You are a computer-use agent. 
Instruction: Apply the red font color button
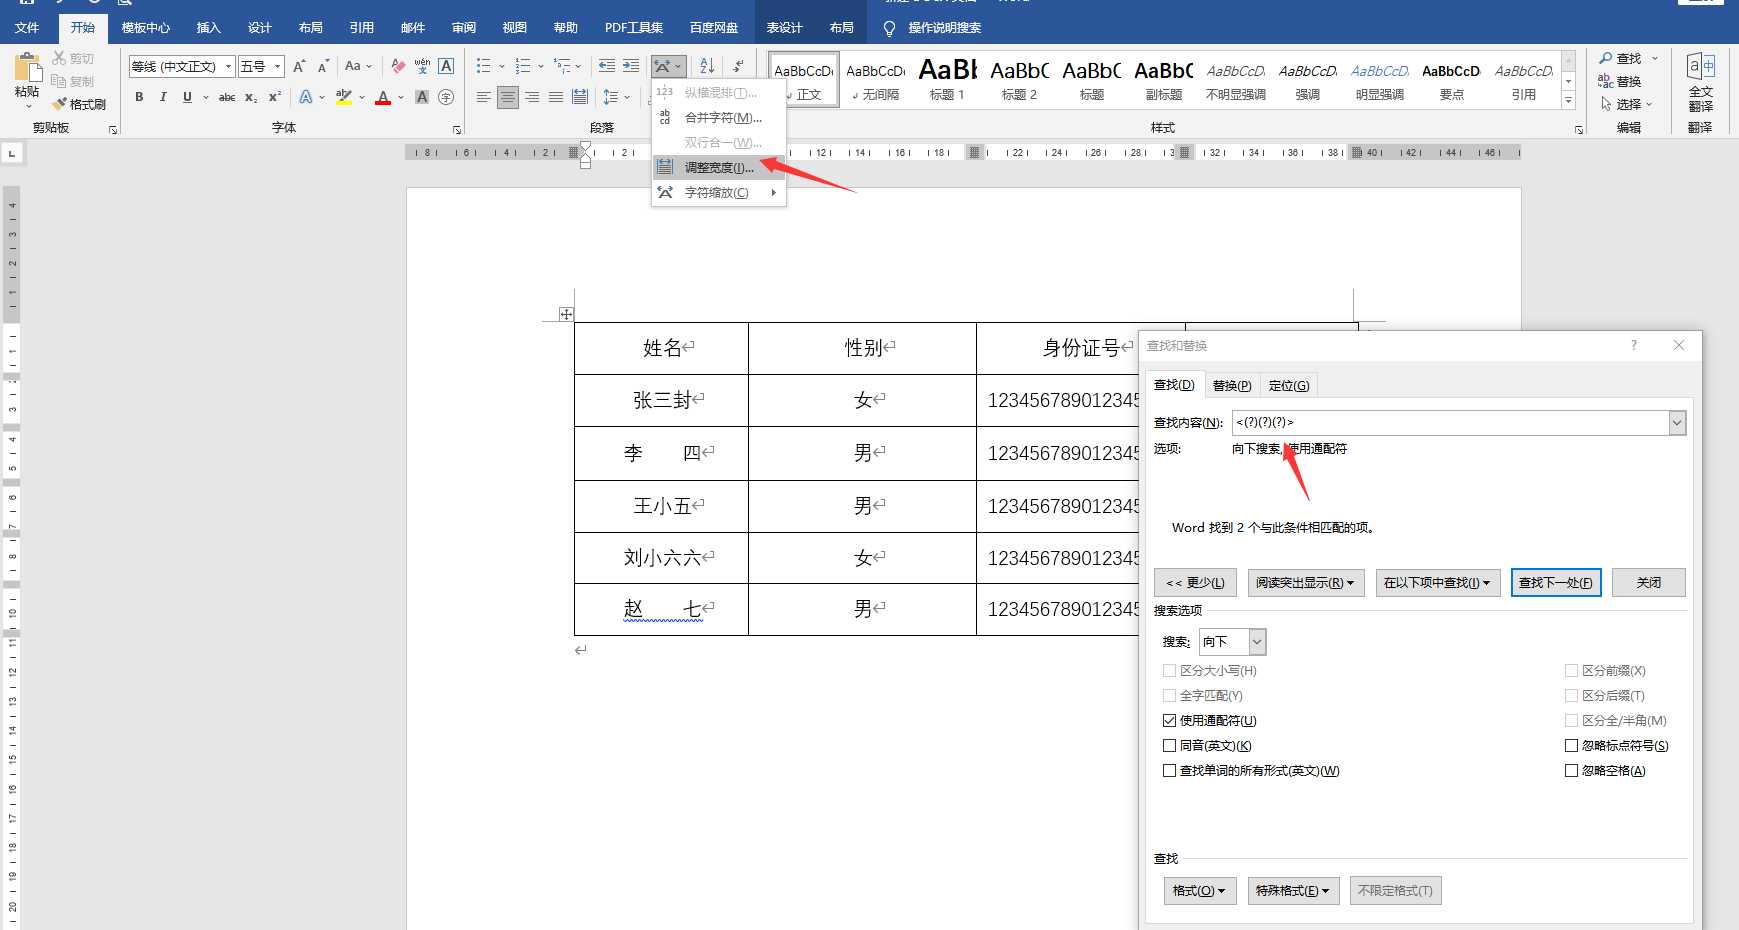pyautogui.click(x=383, y=97)
